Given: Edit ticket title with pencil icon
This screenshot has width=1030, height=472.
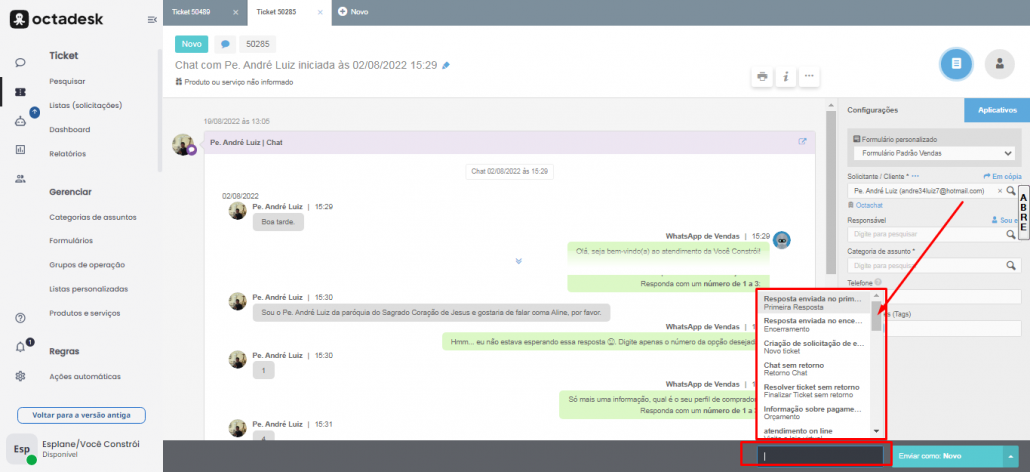Looking at the screenshot, I should click(x=446, y=65).
